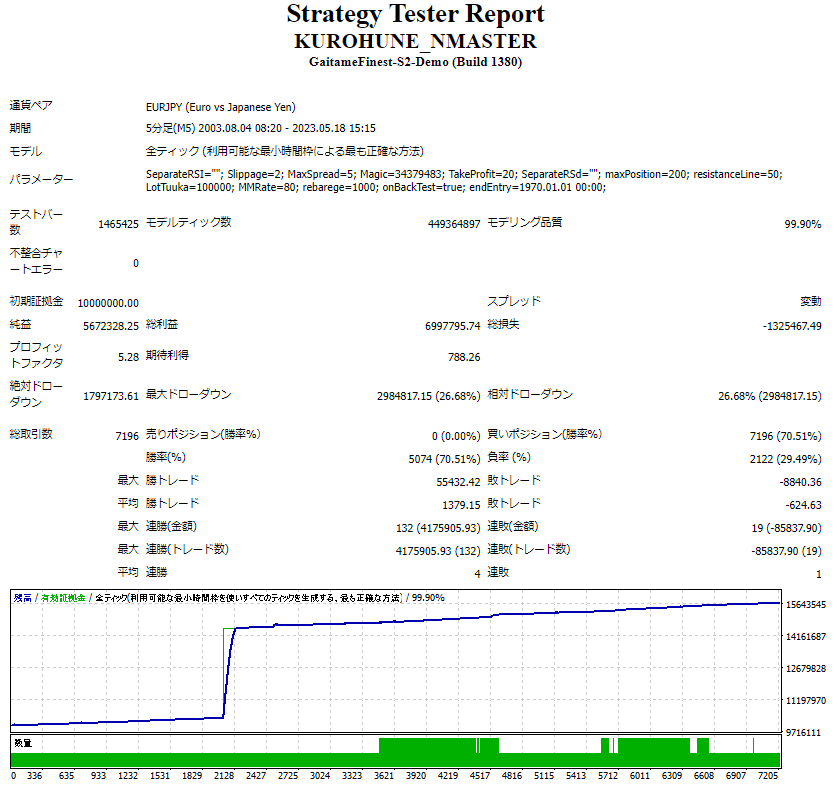Viewport: 838px width, 788px height.
Task: Click the モデル label
Action: pos(26,151)
